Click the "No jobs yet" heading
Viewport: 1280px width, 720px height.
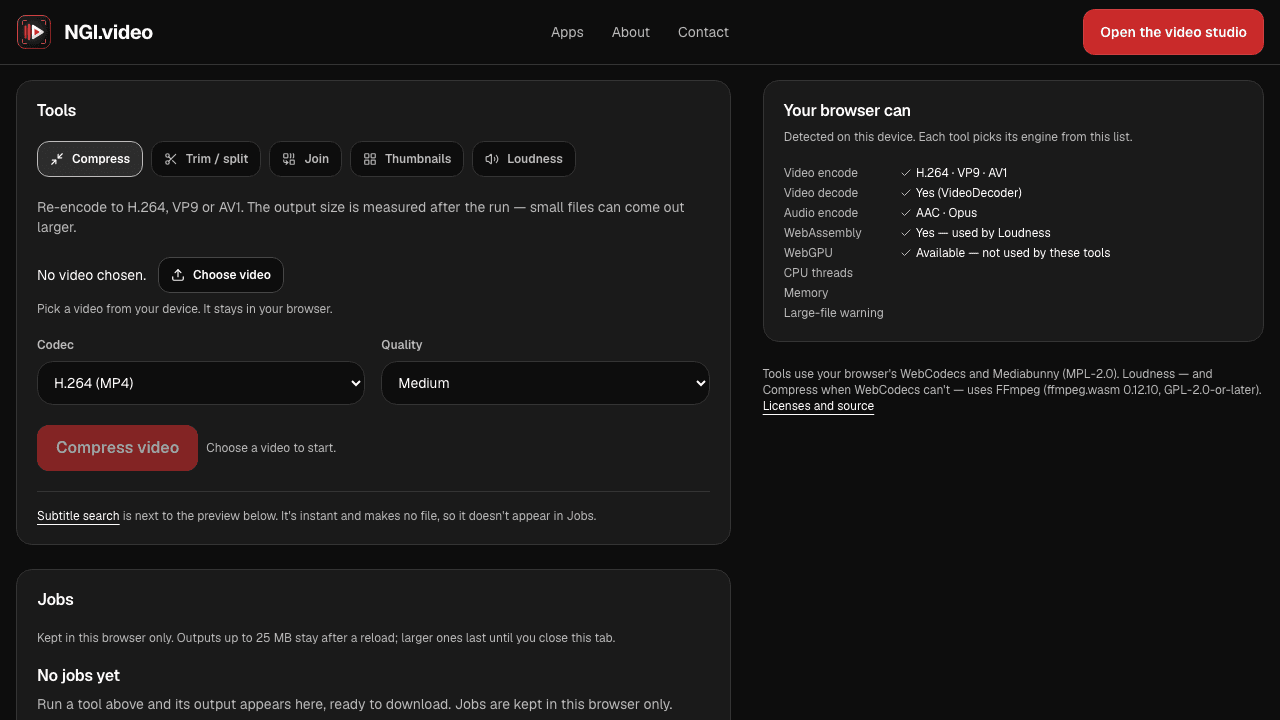78,675
